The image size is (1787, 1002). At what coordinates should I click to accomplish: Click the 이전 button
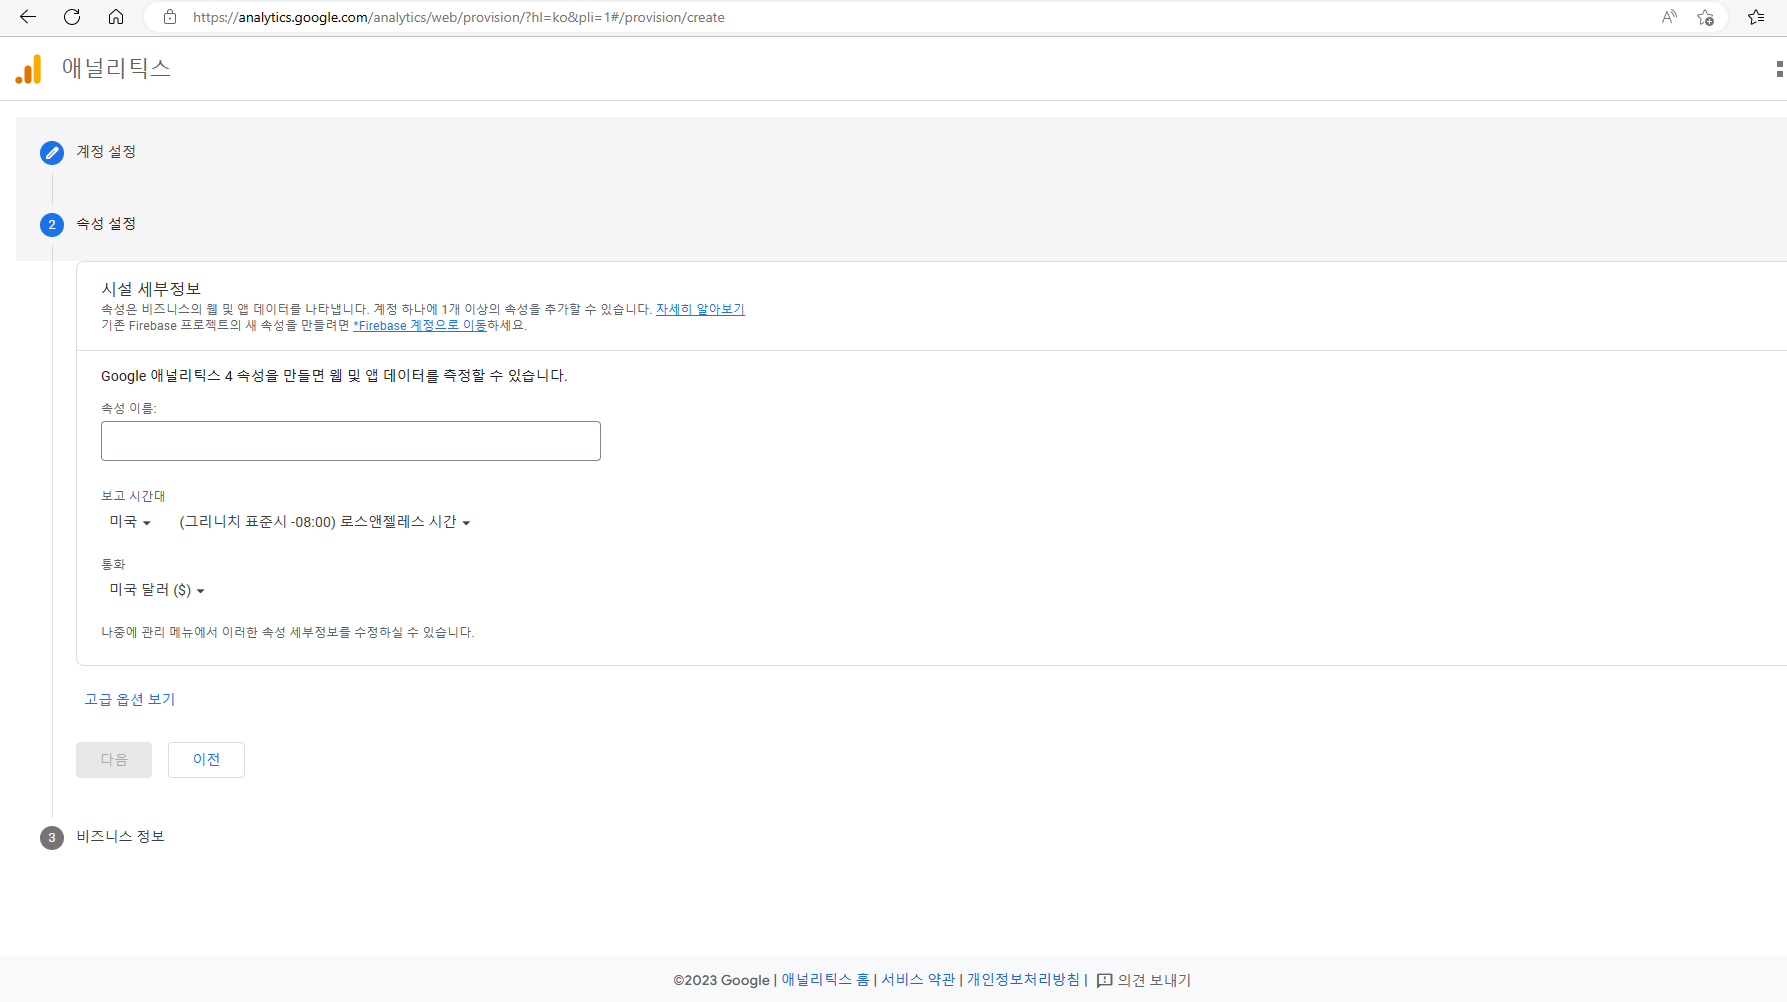(x=206, y=760)
